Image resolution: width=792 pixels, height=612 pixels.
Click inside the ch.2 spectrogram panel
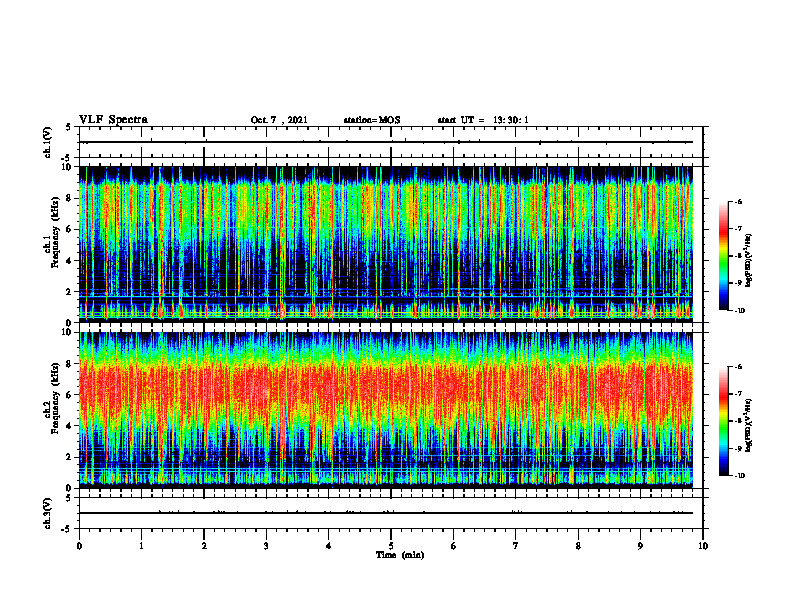[x=386, y=410]
